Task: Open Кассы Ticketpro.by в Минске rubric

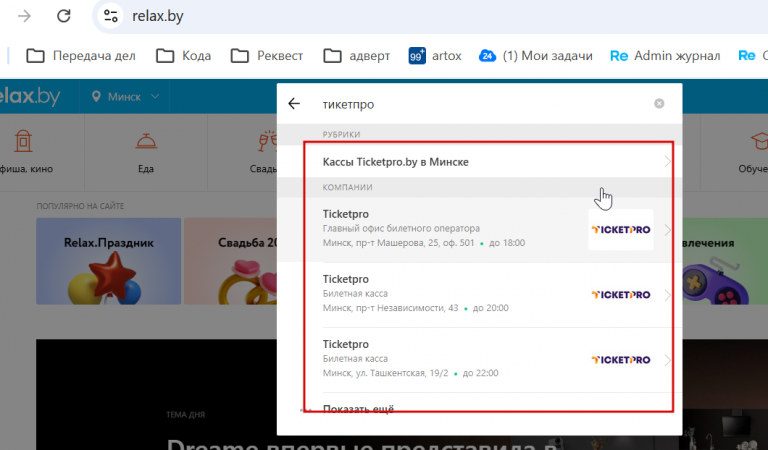Action: pos(479,162)
